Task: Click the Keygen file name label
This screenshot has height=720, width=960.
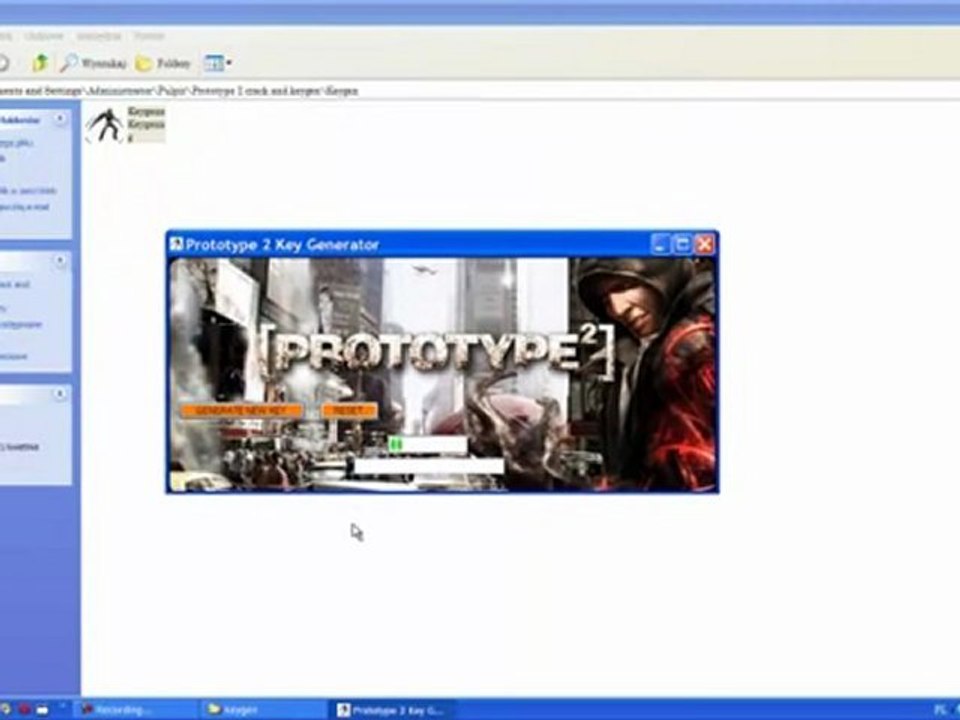Action: [x=146, y=124]
